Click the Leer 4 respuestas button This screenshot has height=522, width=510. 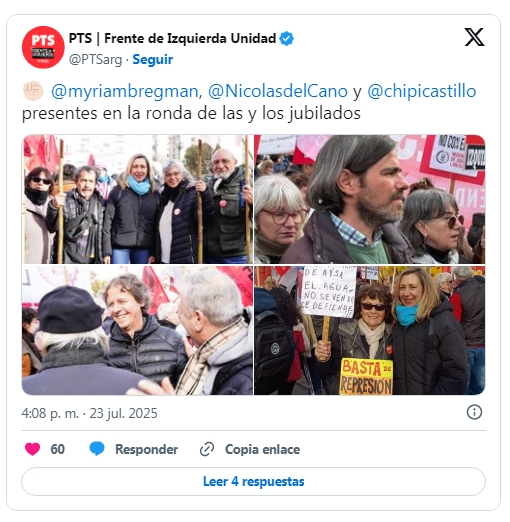click(253, 481)
